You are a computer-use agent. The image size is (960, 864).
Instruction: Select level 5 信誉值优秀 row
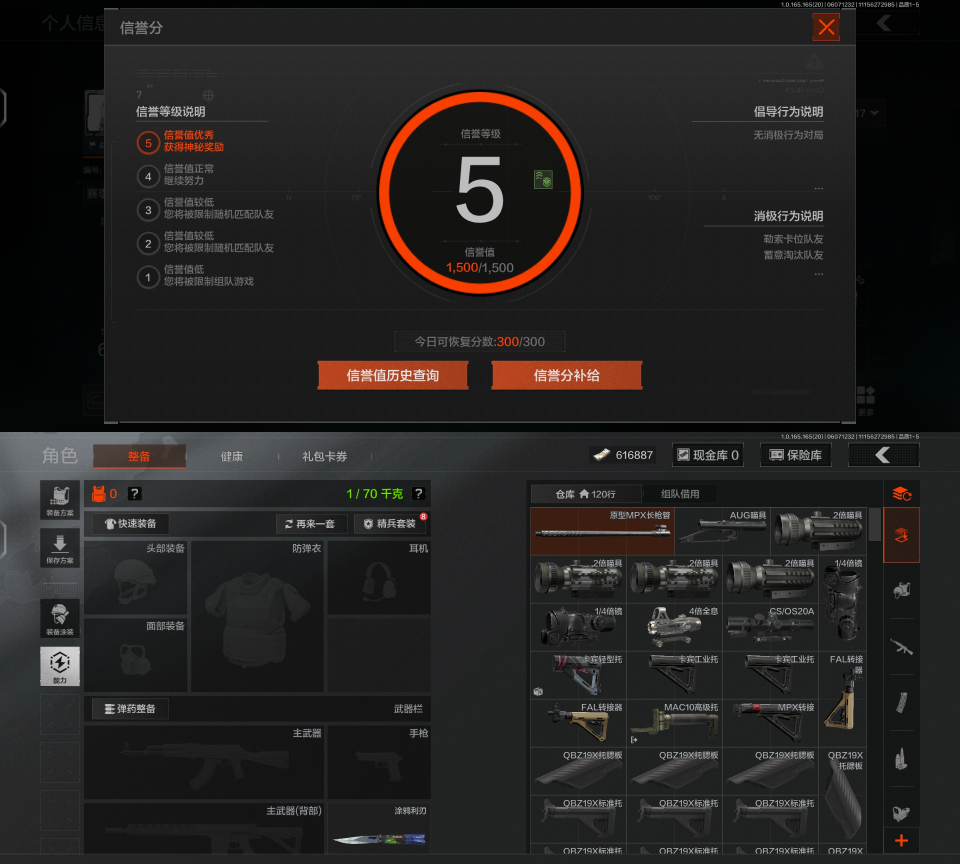point(181,141)
